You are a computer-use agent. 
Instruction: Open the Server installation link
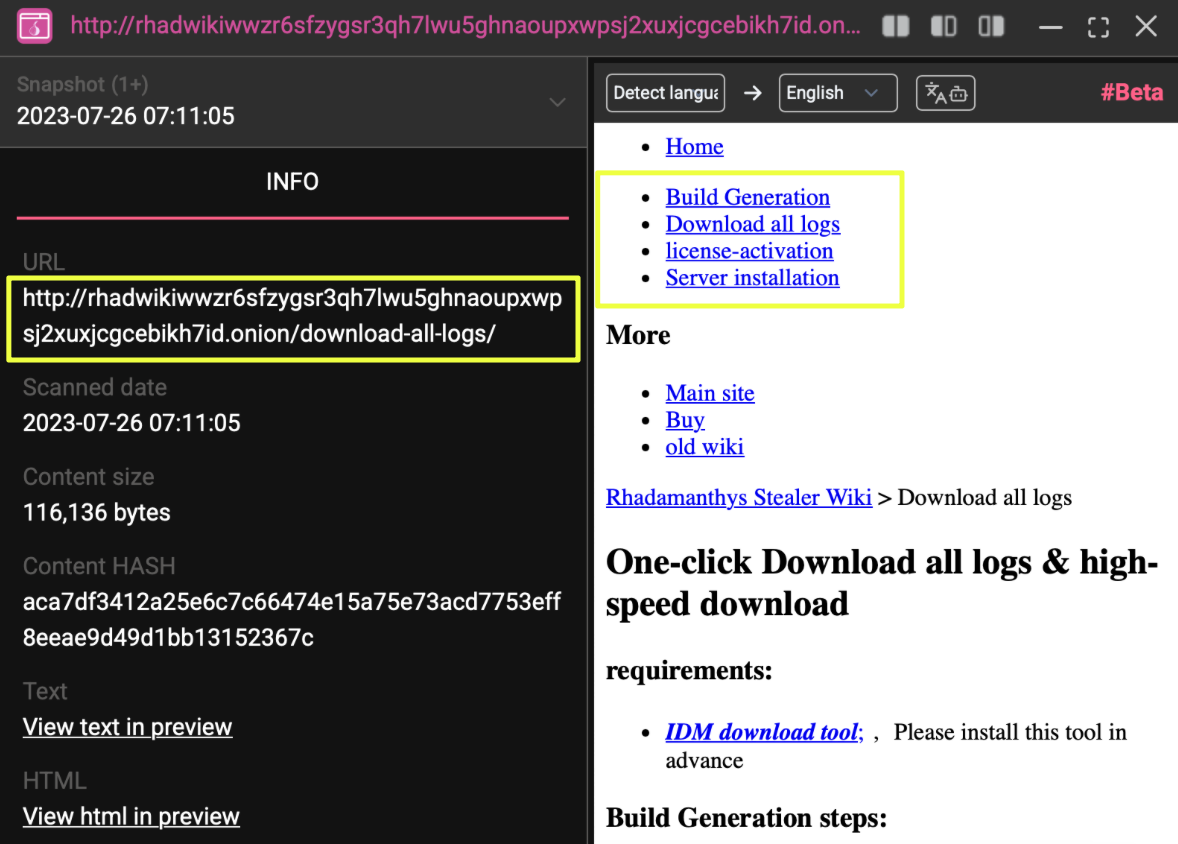click(x=752, y=278)
